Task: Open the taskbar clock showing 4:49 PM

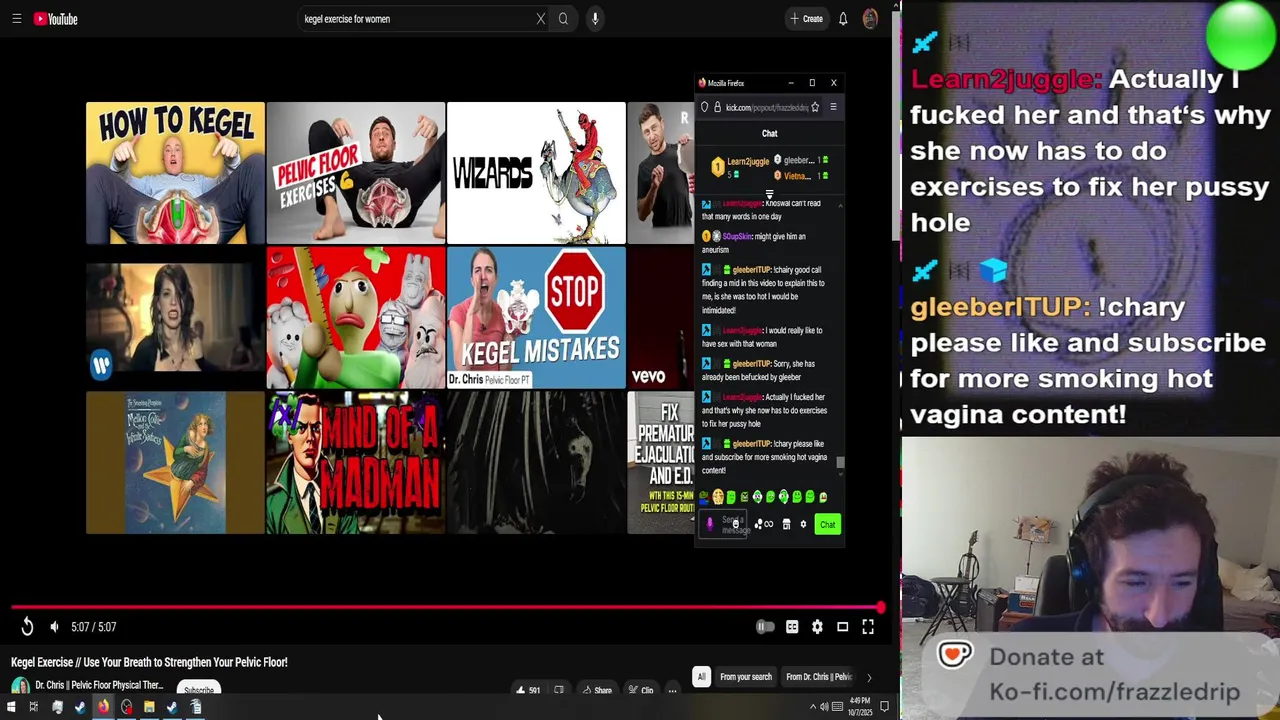Action: pos(860,707)
